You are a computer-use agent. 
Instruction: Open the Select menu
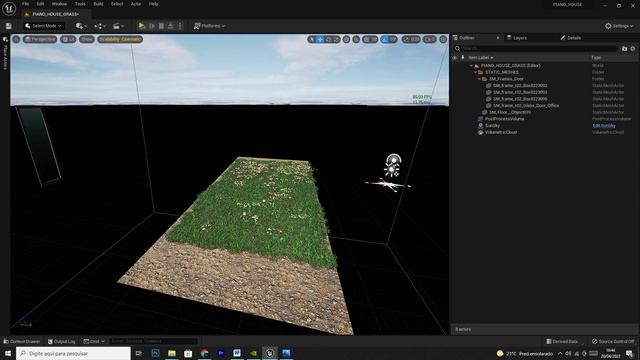(x=117, y=4)
